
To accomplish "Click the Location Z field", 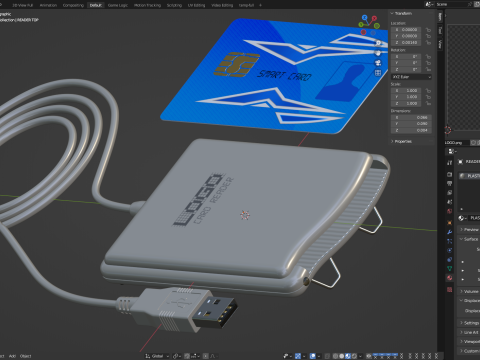I will [x=406, y=43].
